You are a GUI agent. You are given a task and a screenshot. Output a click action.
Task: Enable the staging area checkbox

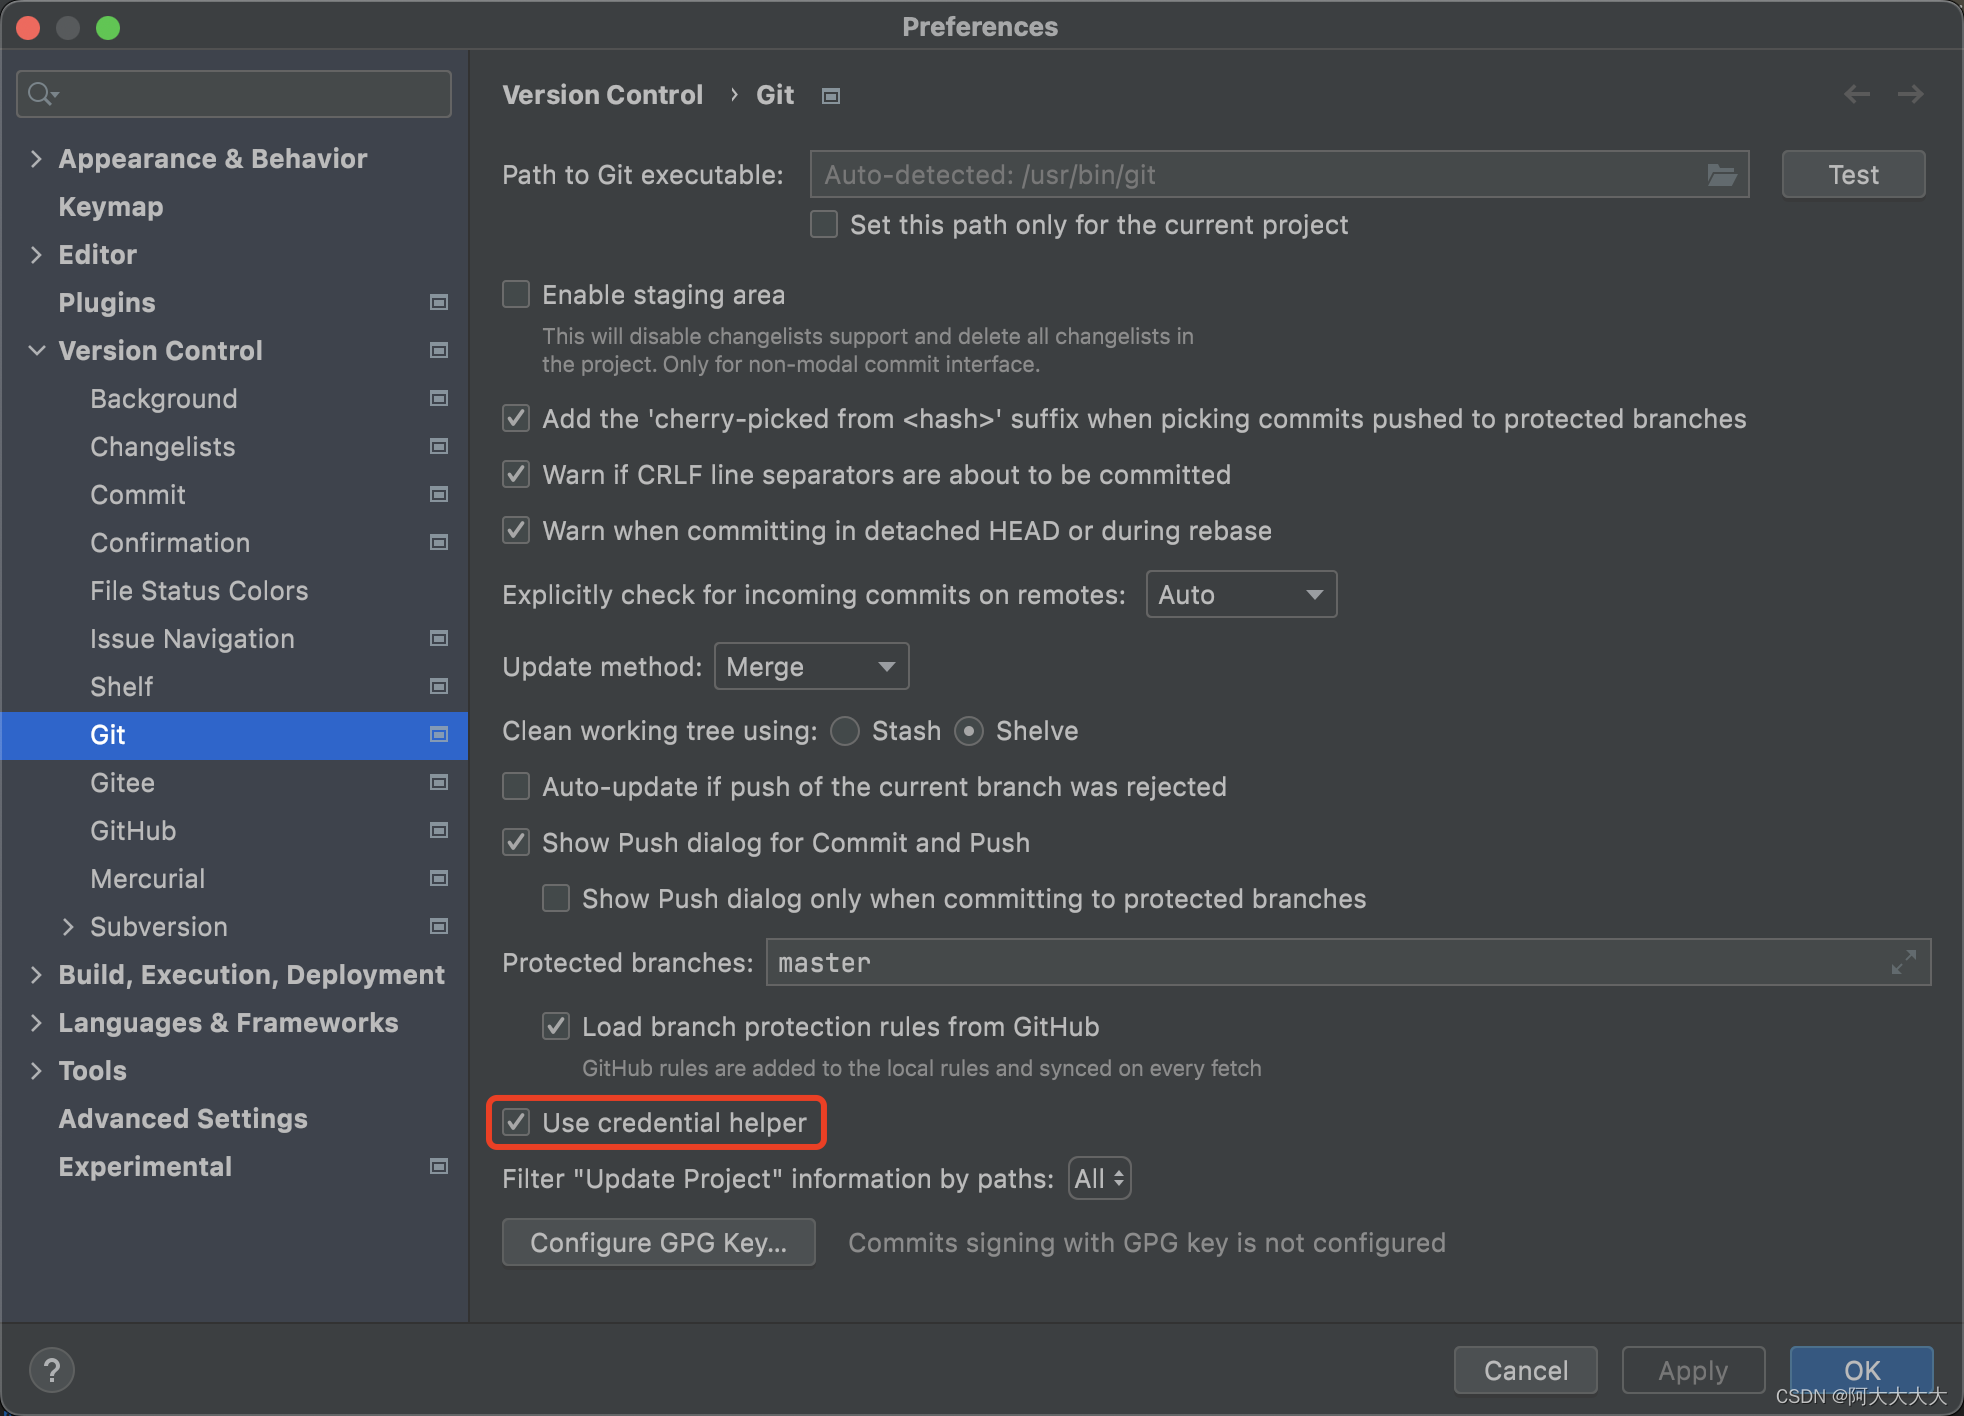[515, 293]
